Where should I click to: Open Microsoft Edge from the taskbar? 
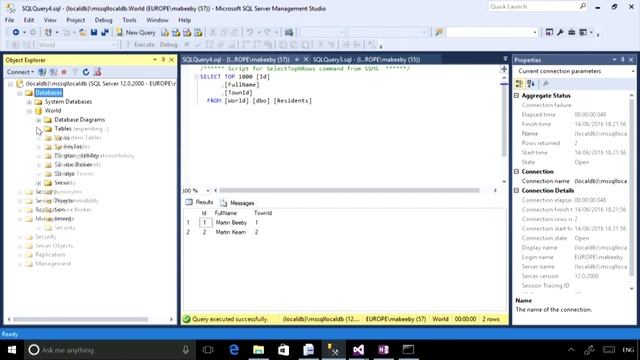click(234, 350)
